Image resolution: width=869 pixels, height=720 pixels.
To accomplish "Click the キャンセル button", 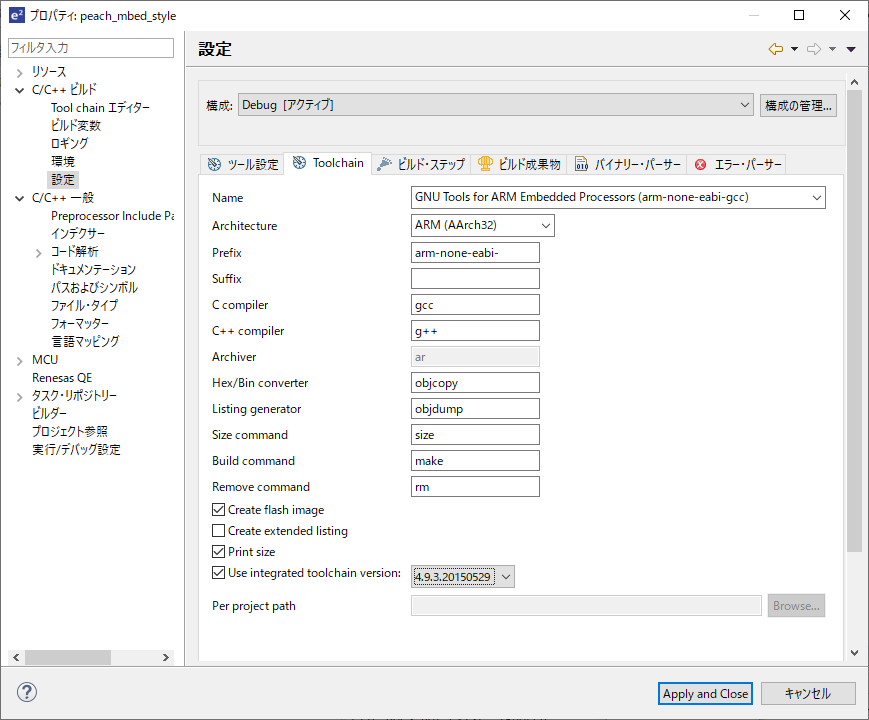I will (808, 693).
